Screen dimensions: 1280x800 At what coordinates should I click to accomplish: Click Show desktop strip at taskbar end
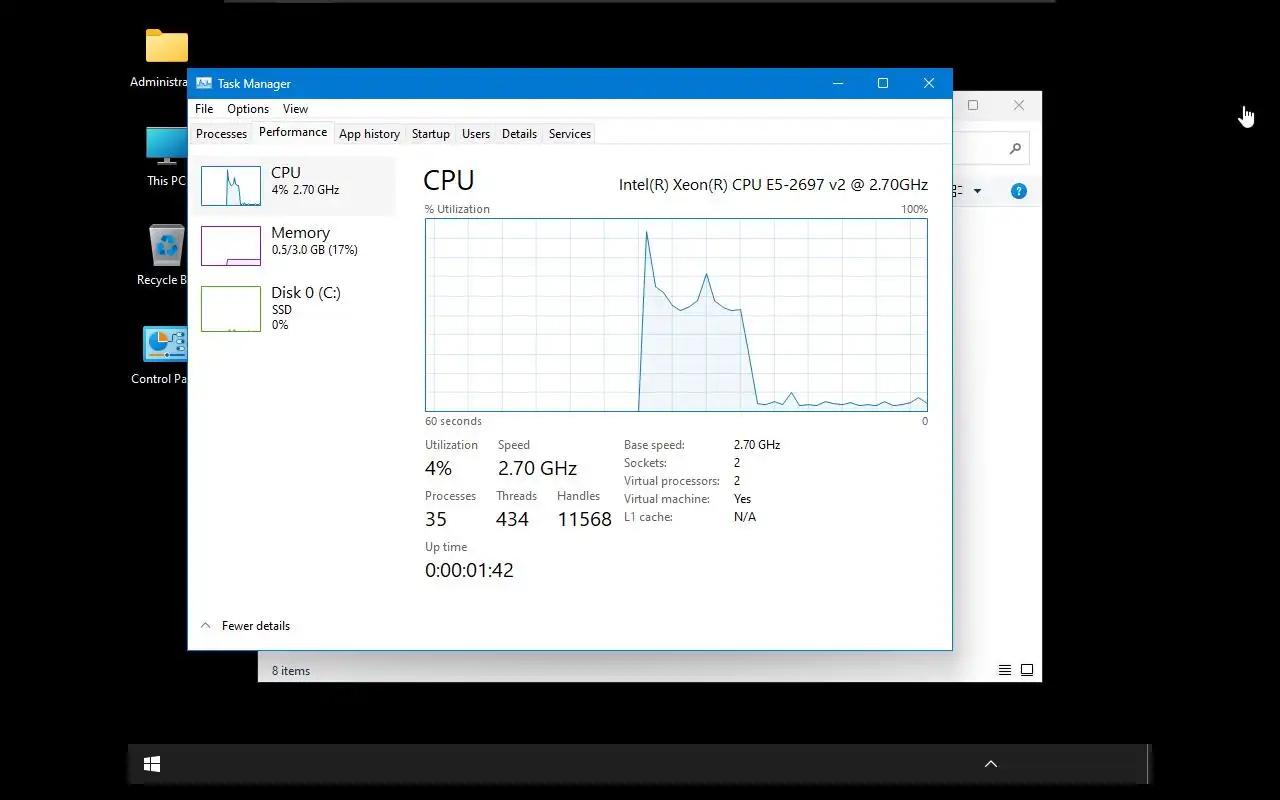point(1149,764)
